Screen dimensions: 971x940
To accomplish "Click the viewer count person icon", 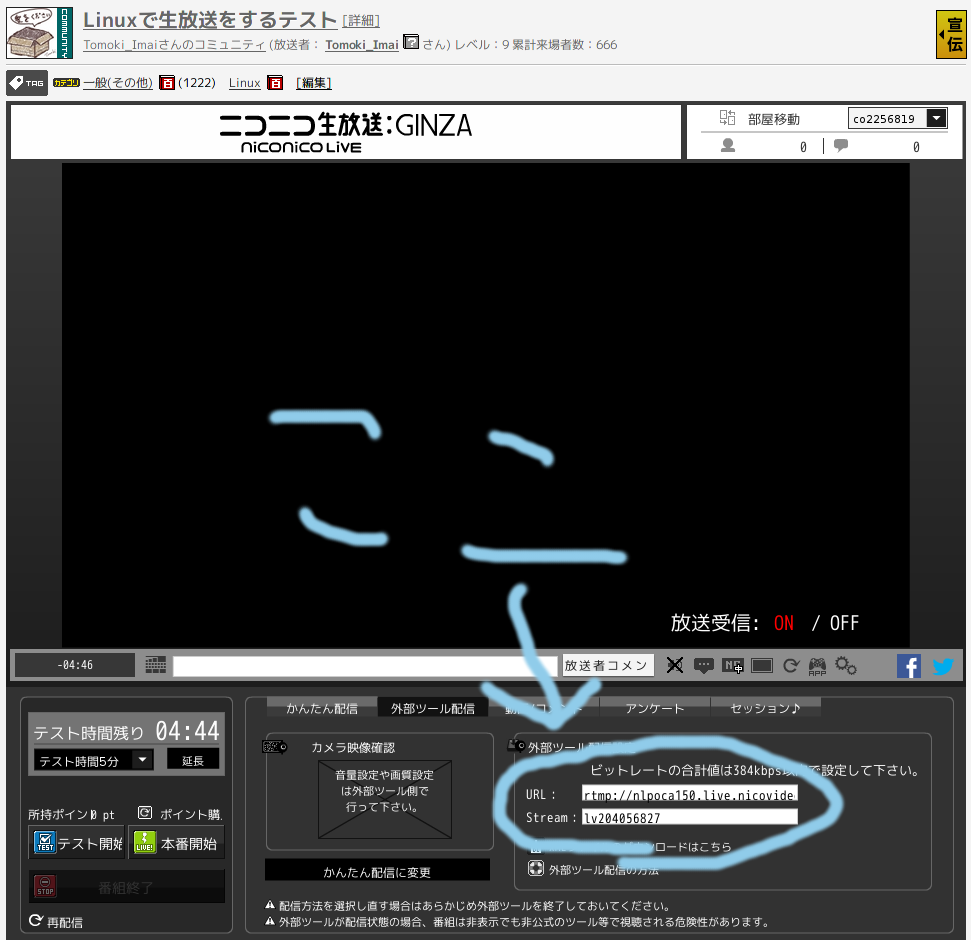I will click(x=728, y=146).
